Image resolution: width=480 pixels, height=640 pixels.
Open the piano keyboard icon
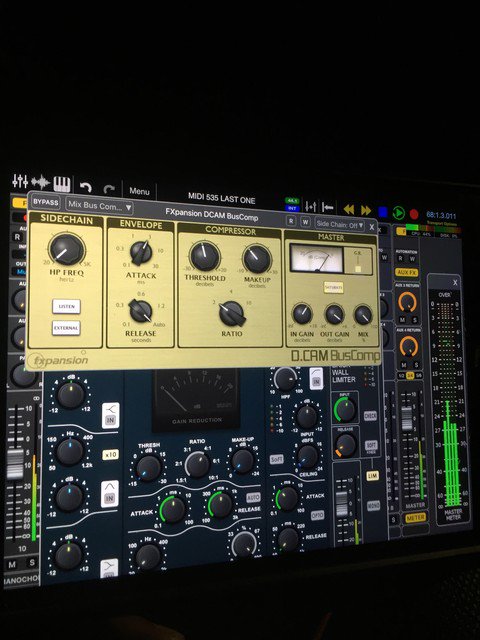pyautogui.click(x=62, y=184)
